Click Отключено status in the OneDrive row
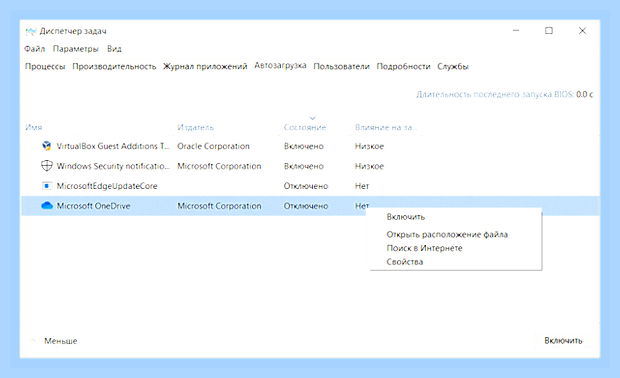This screenshot has width=620, height=378. [x=306, y=206]
